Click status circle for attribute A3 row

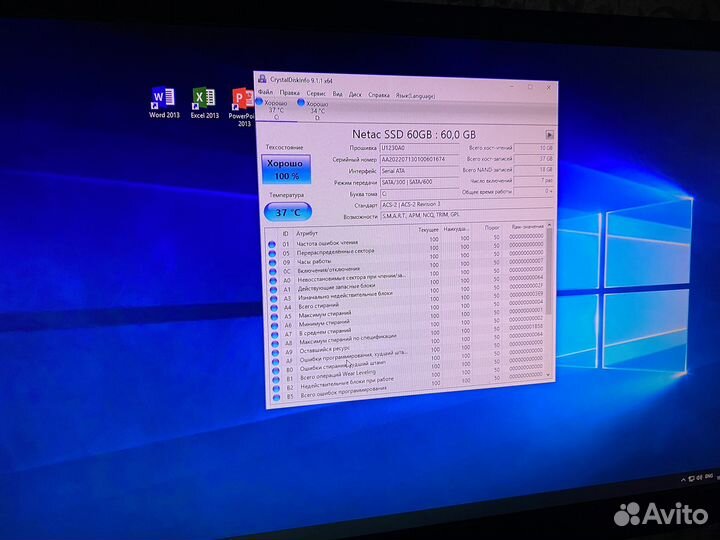coord(274,299)
